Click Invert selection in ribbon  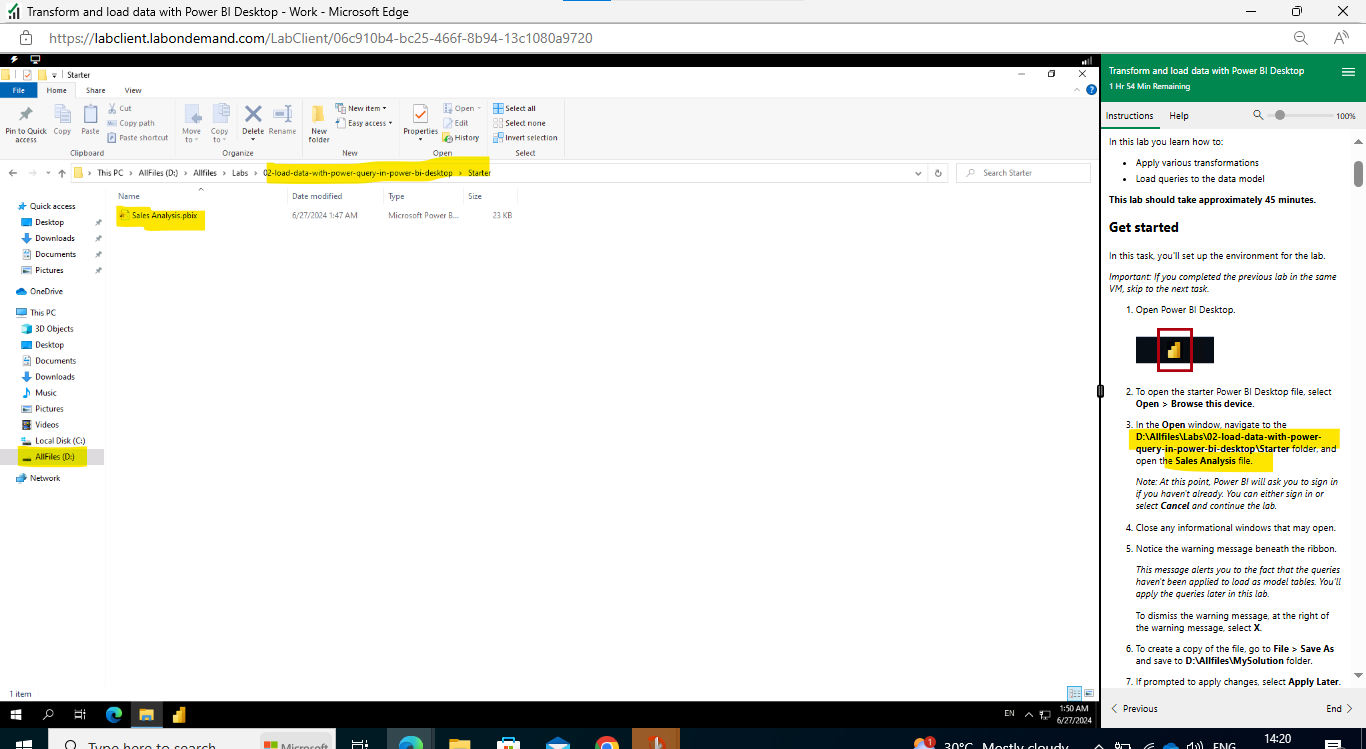(525, 138)
